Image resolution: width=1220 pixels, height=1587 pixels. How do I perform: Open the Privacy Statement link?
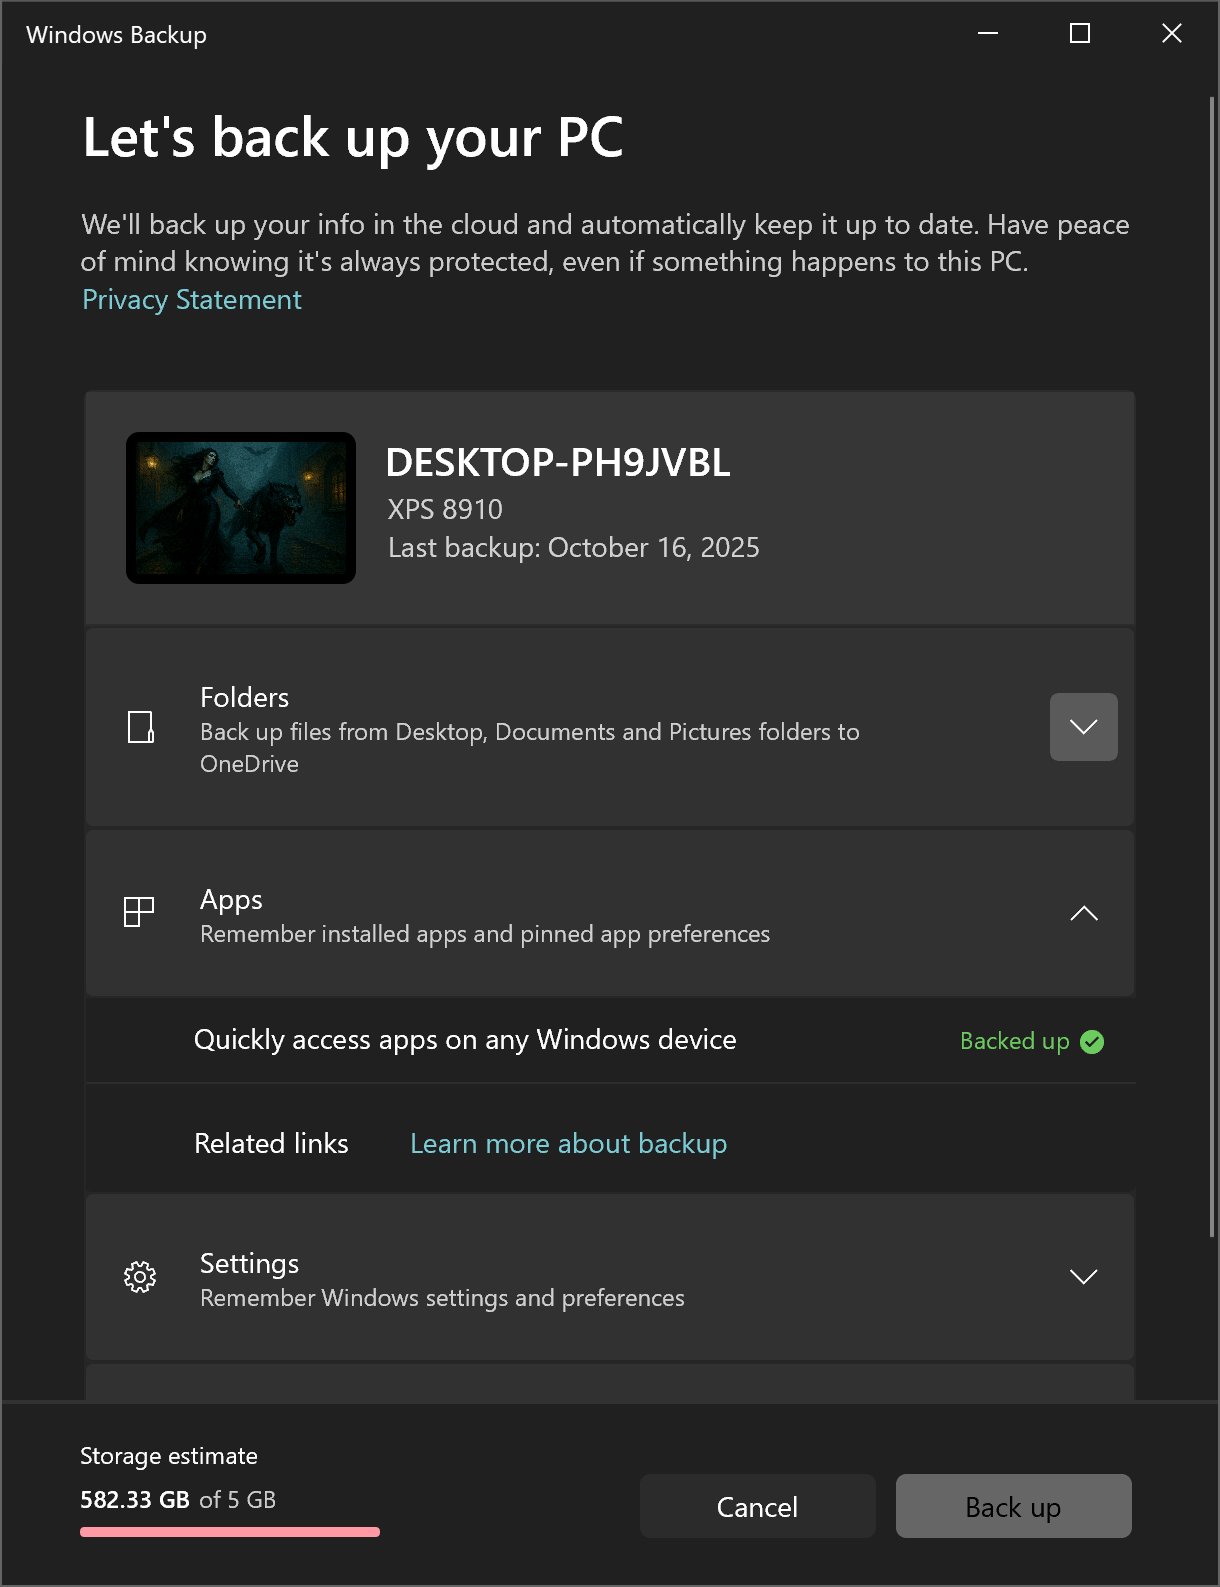coord(192,300)
